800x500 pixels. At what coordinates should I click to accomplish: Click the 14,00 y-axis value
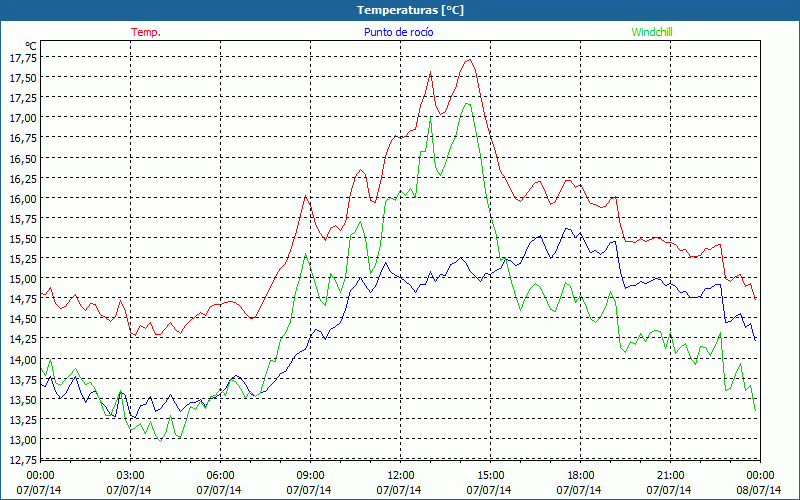[23, 359]
